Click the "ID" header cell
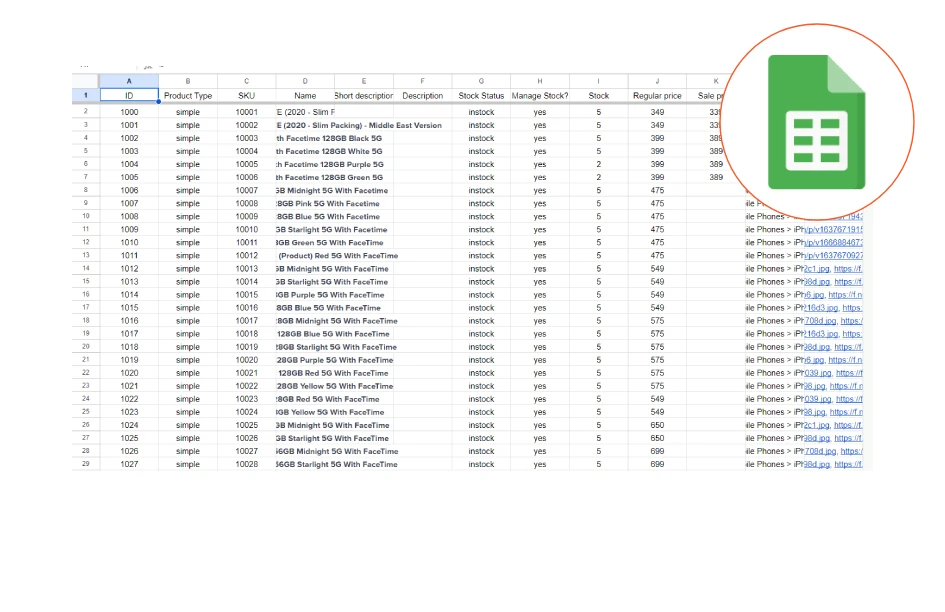This screenshot has height=612, width=945. [129, 95]
